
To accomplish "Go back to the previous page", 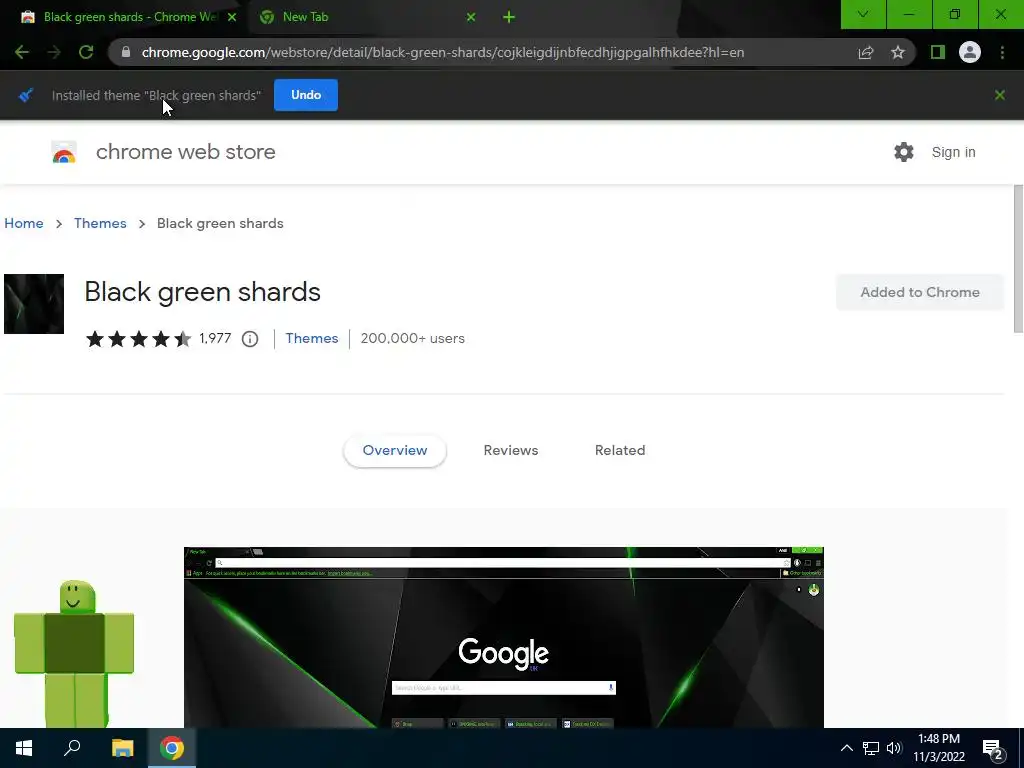I will (22, 52).
